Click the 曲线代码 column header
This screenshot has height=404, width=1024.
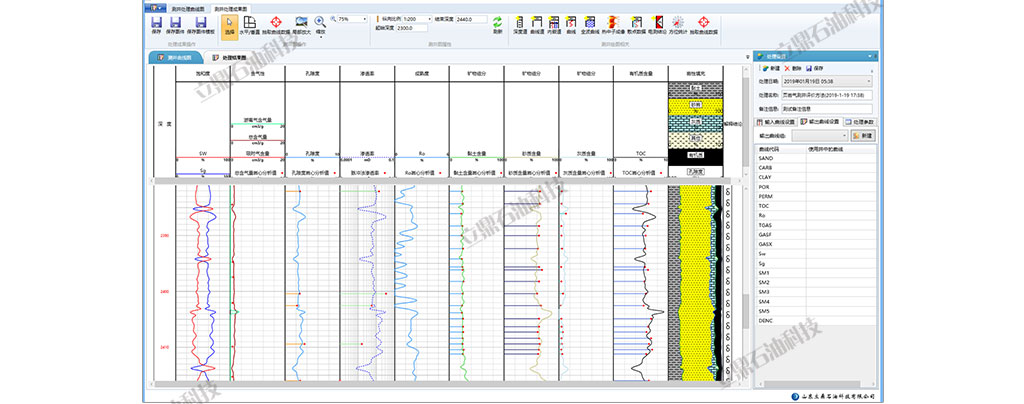tap(780, 149)
